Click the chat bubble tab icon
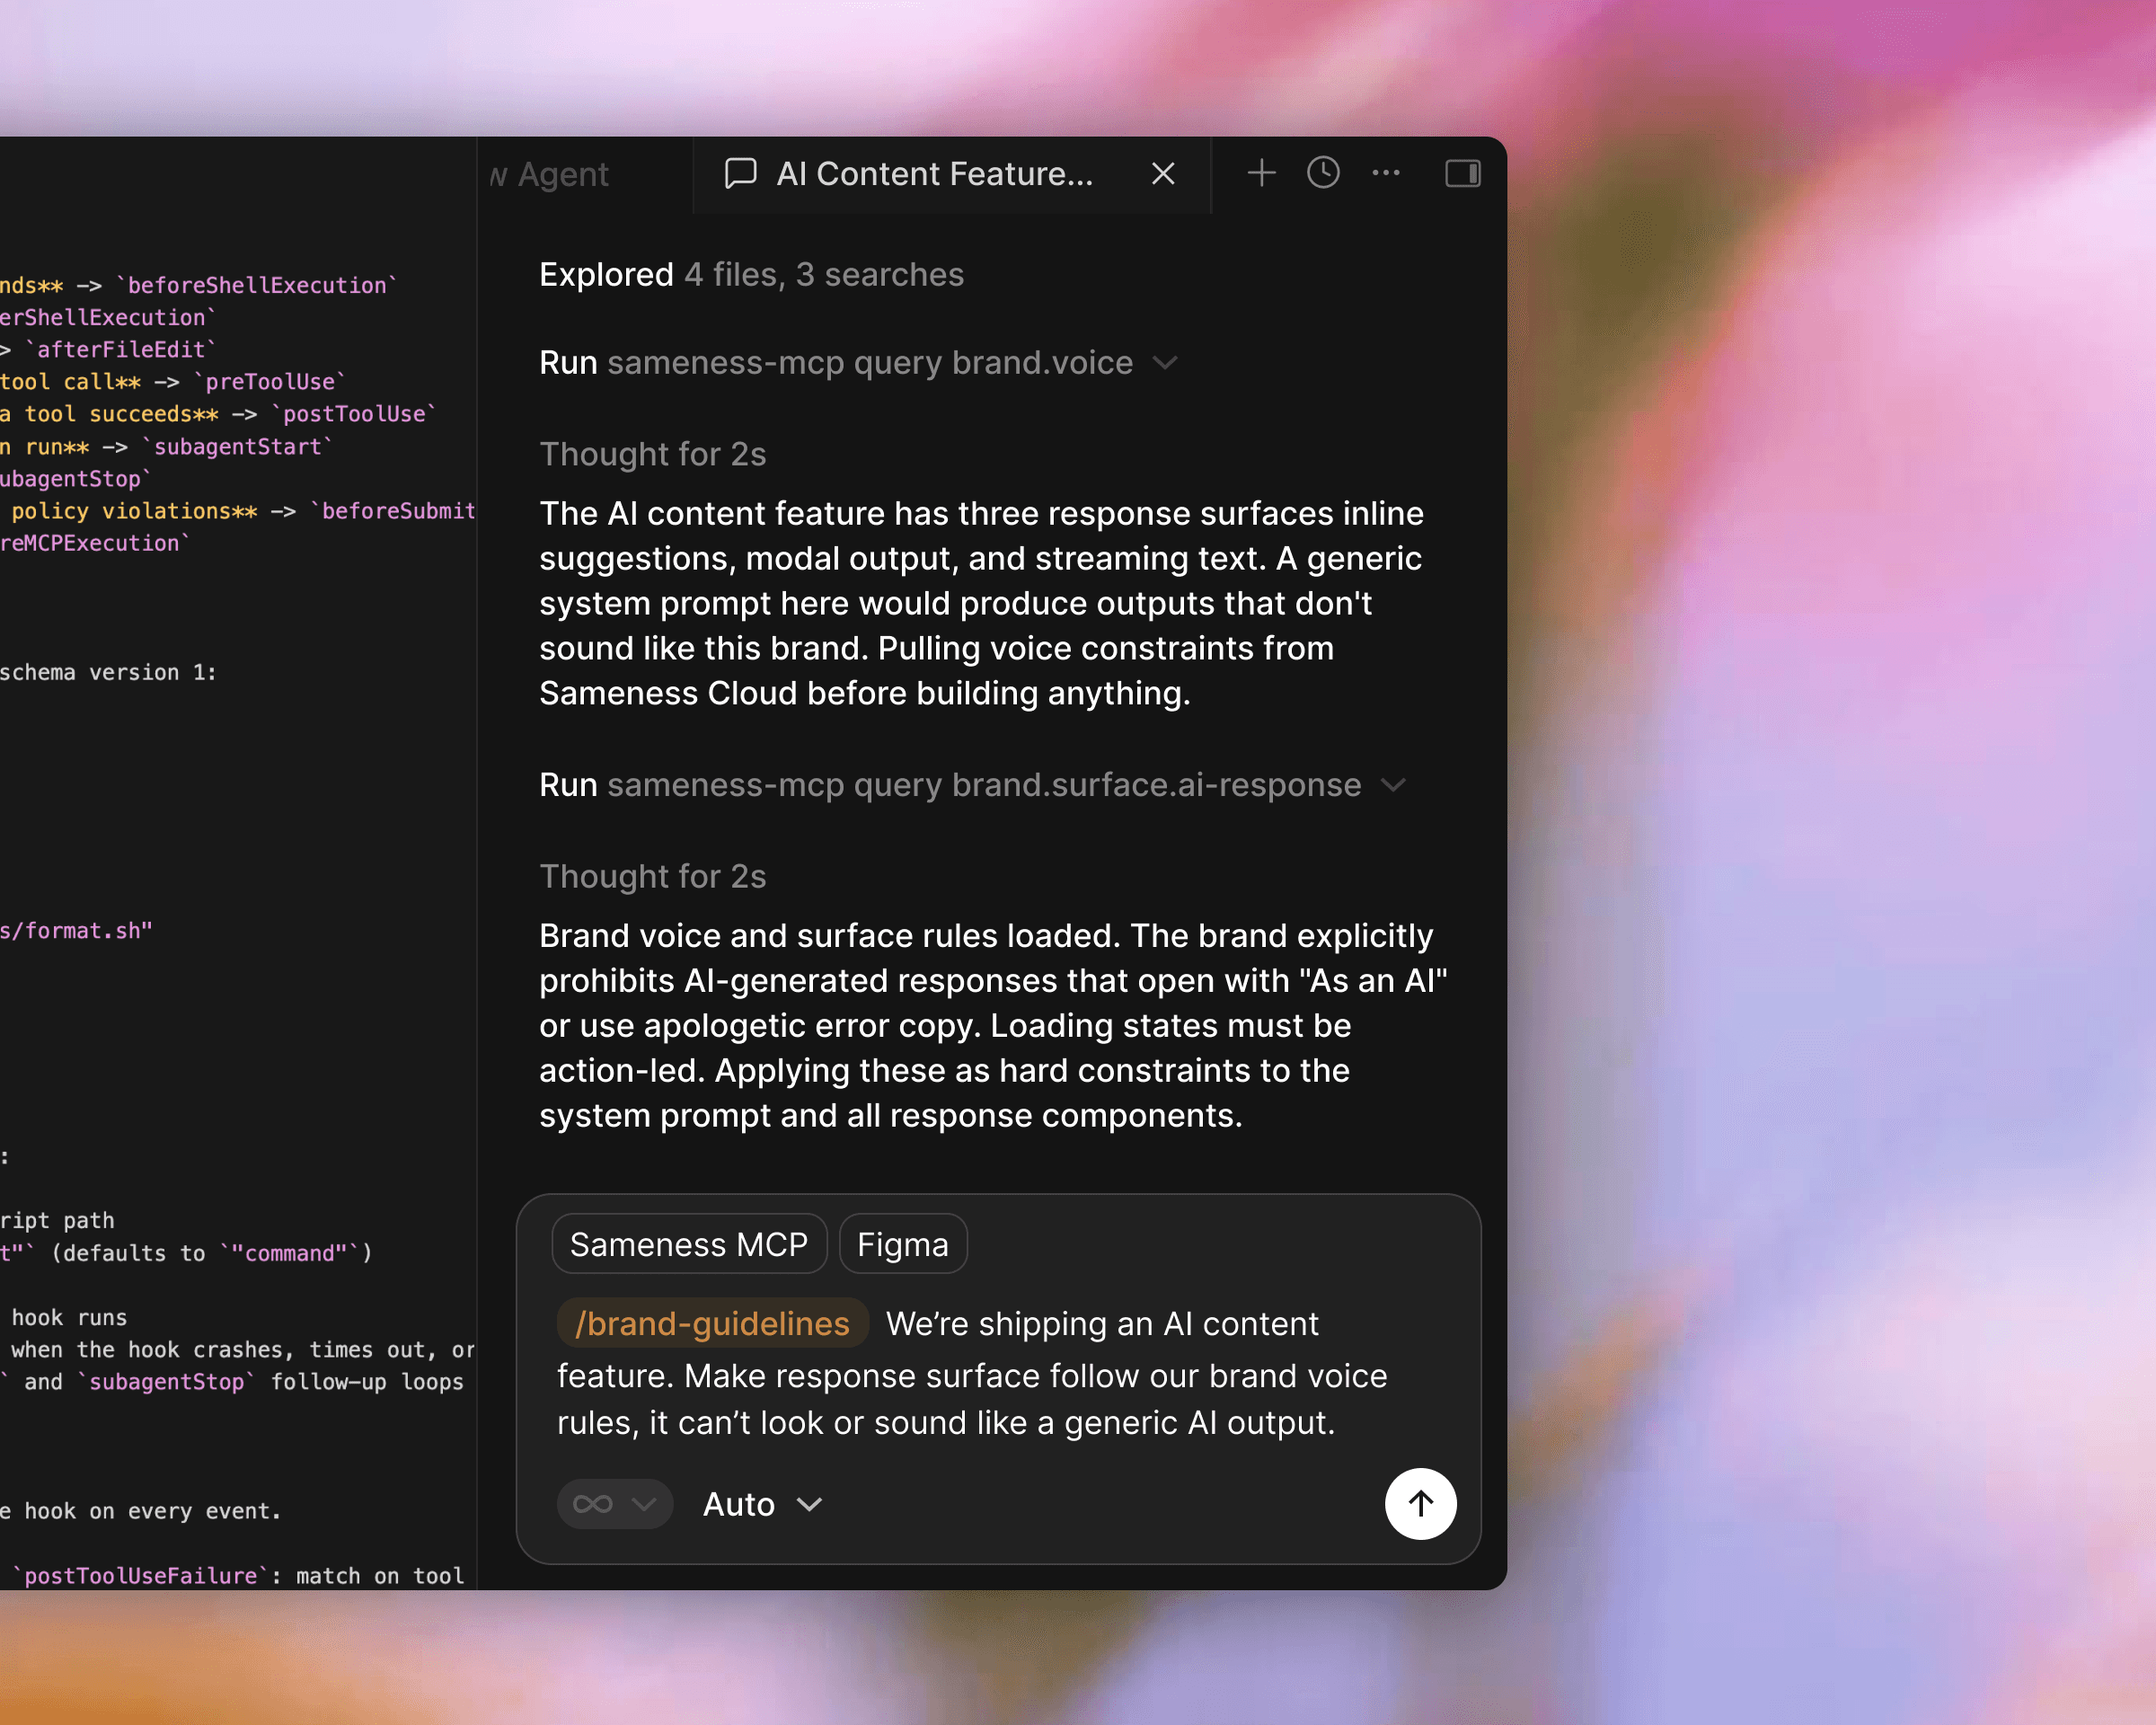2156x1725 pixels. 740,173
